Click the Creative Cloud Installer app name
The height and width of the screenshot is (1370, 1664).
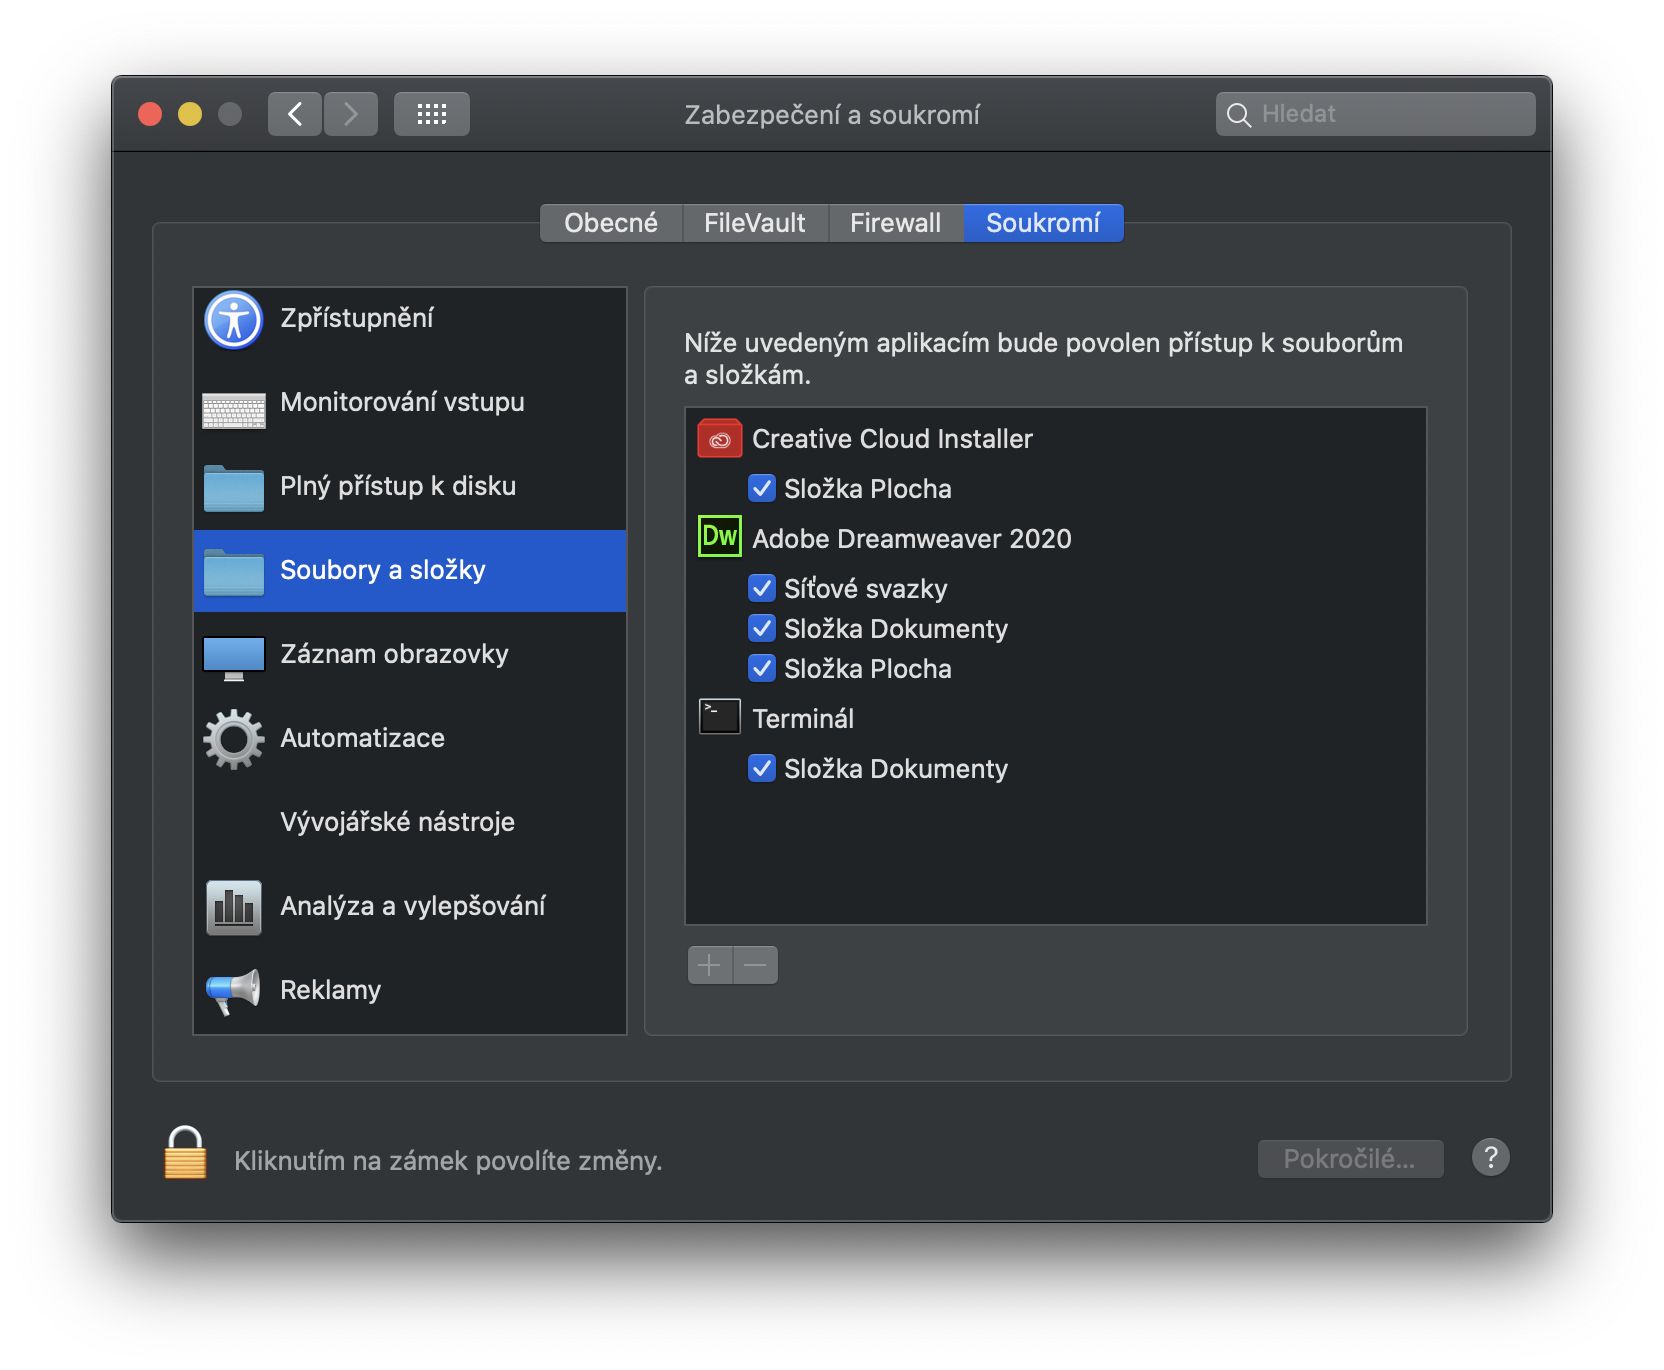(x=892, y=439)
